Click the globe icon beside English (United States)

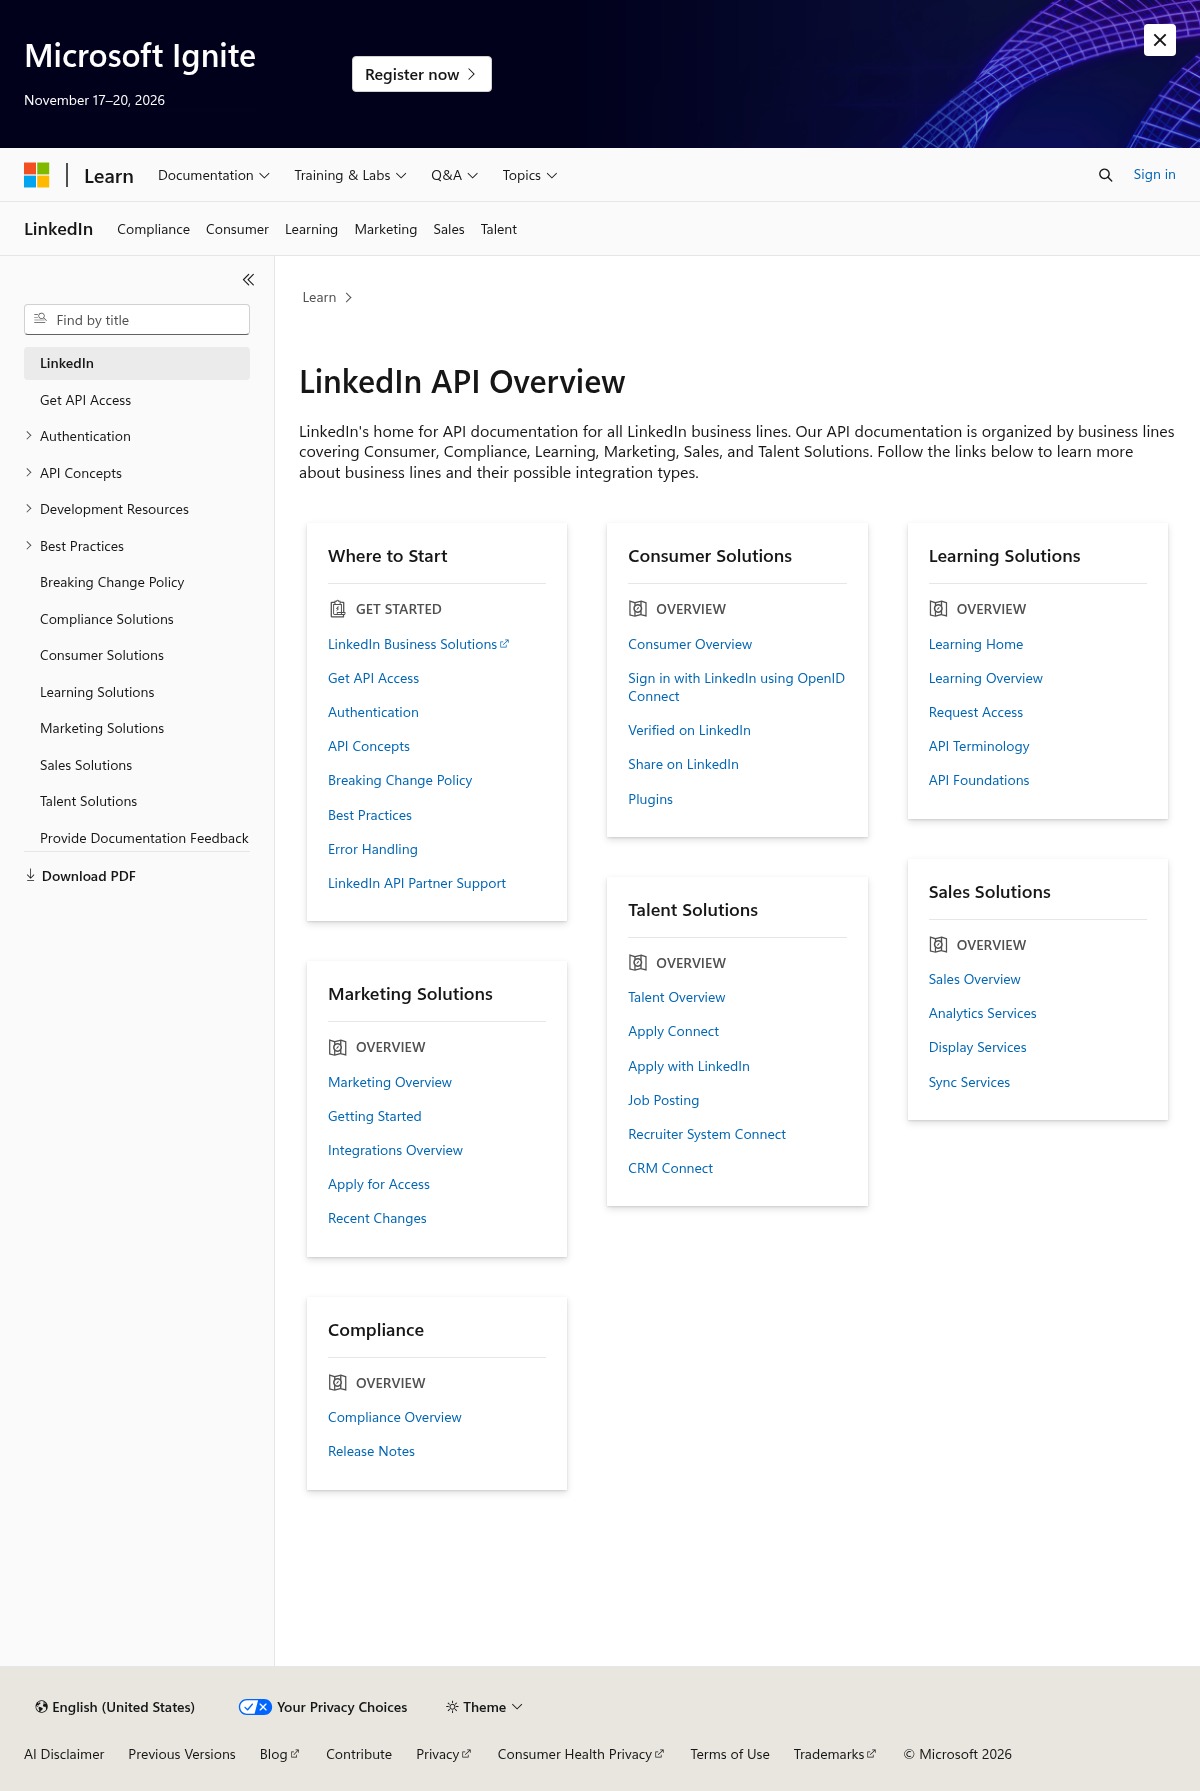pos(41,1707)
